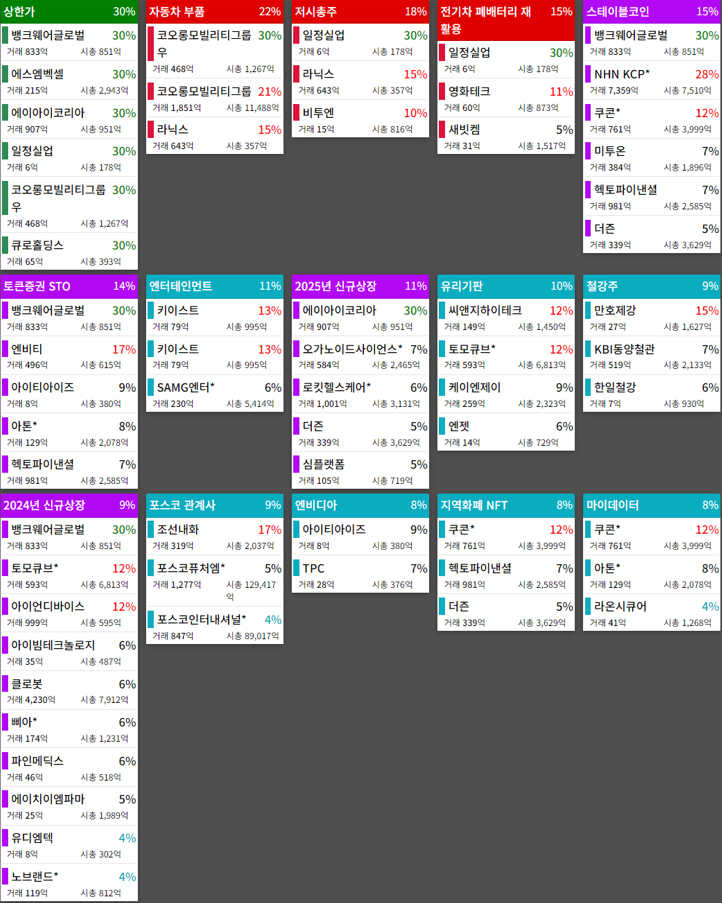This screenshot has width=722, height=903.
Task: Click 아톤* in 마이데이터 card
Action: (652, 575)
